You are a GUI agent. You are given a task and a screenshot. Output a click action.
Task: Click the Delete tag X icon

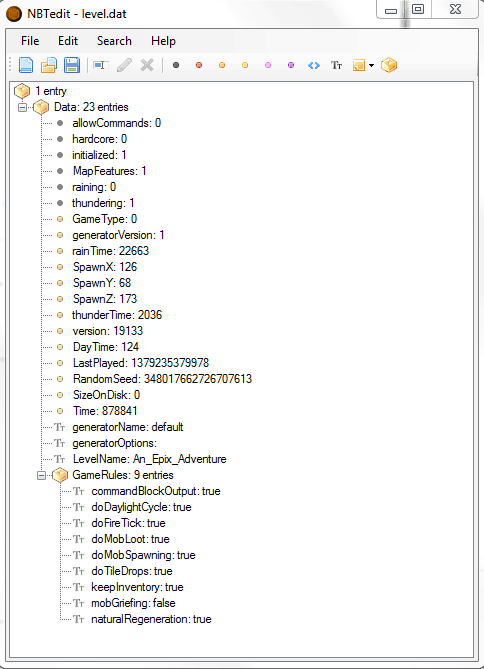pyautogui.click(x=147, y=65)
